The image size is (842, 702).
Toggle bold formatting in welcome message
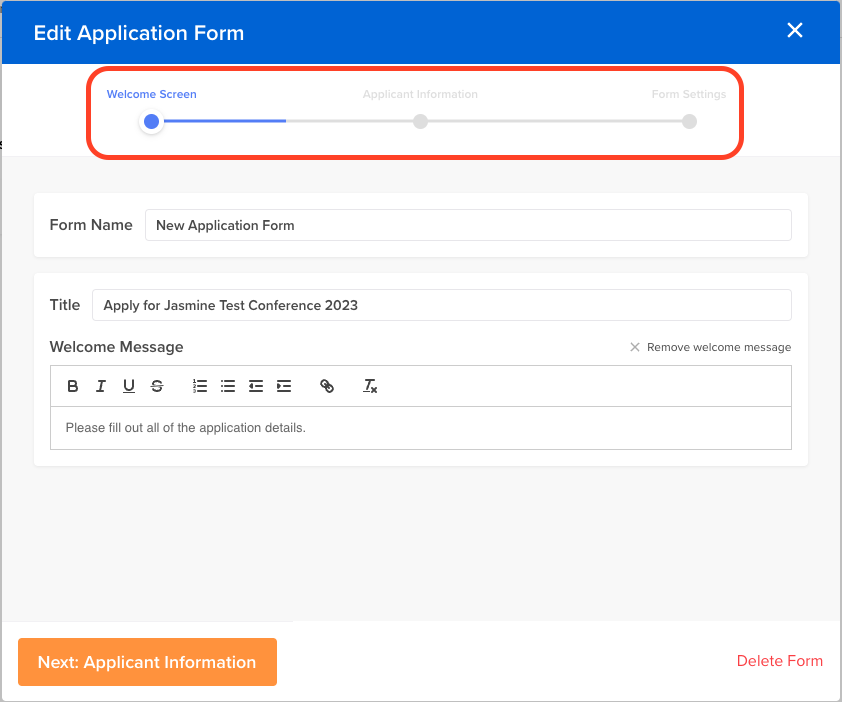(x=72, y=386)
